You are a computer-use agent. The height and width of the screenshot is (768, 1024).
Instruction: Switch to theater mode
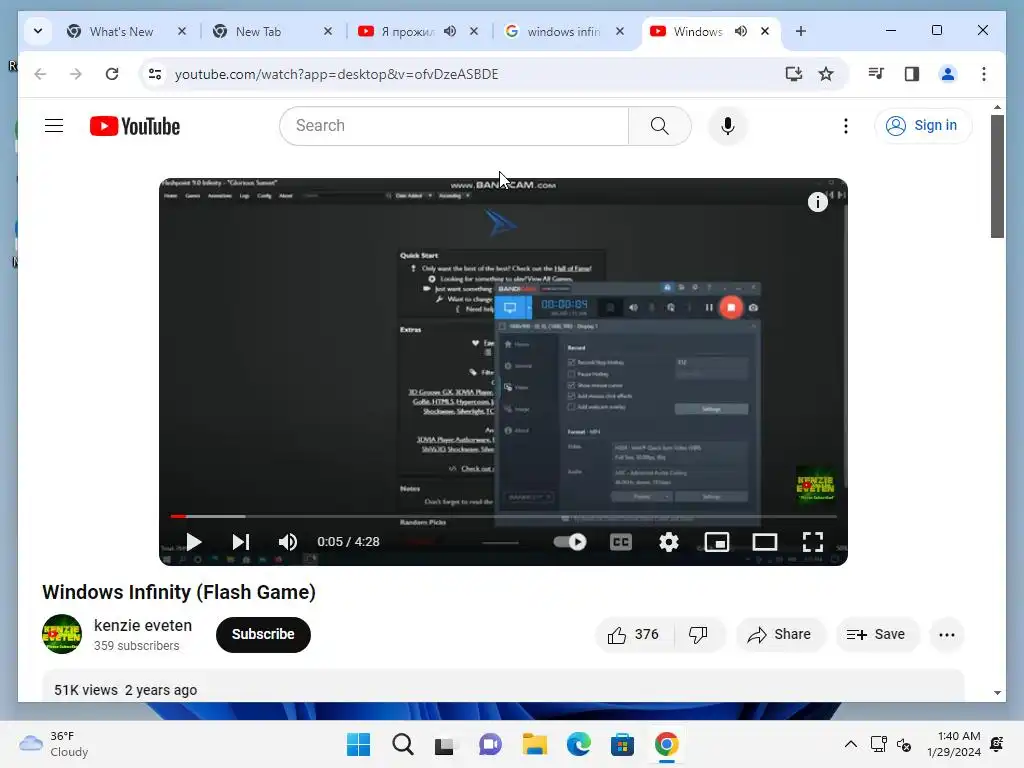coord(765,541)
